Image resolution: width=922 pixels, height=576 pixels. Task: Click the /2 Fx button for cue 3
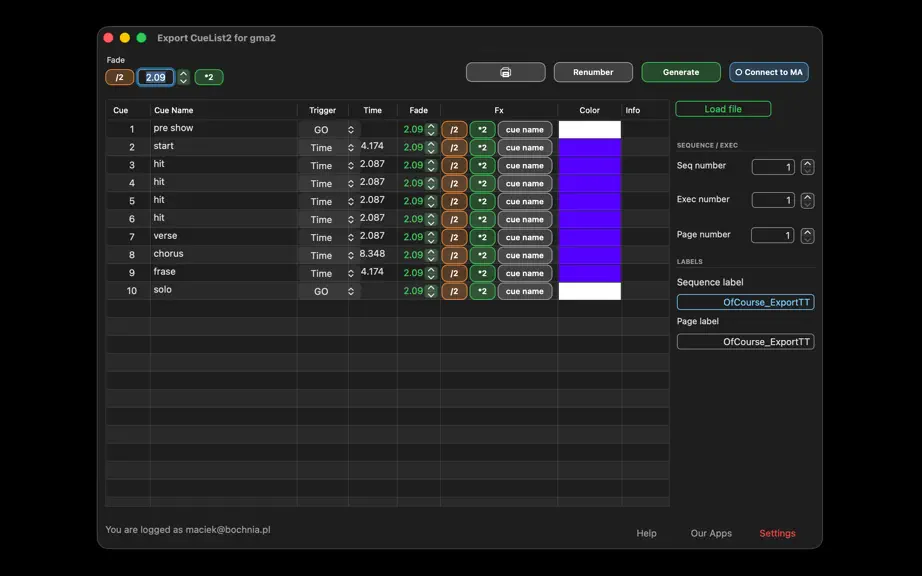[x=454, y=166]
